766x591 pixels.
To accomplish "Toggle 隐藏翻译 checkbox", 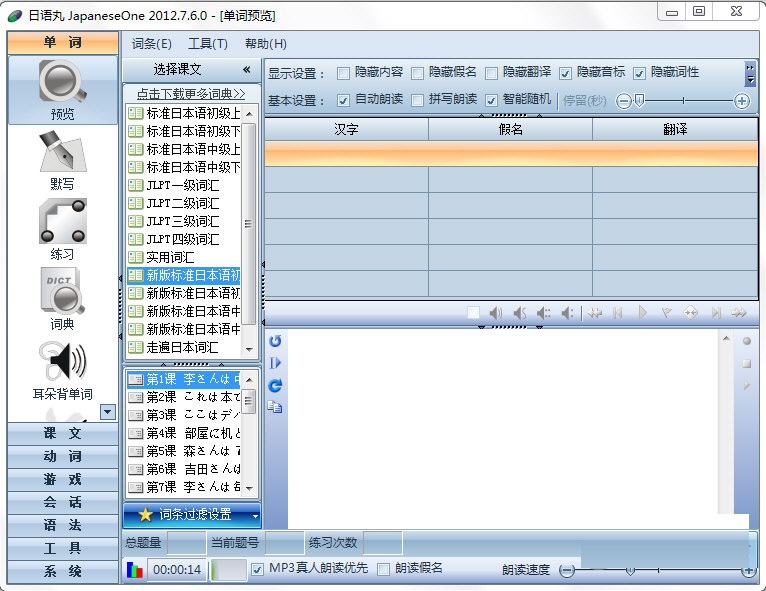I will click(x=491, y=73).
